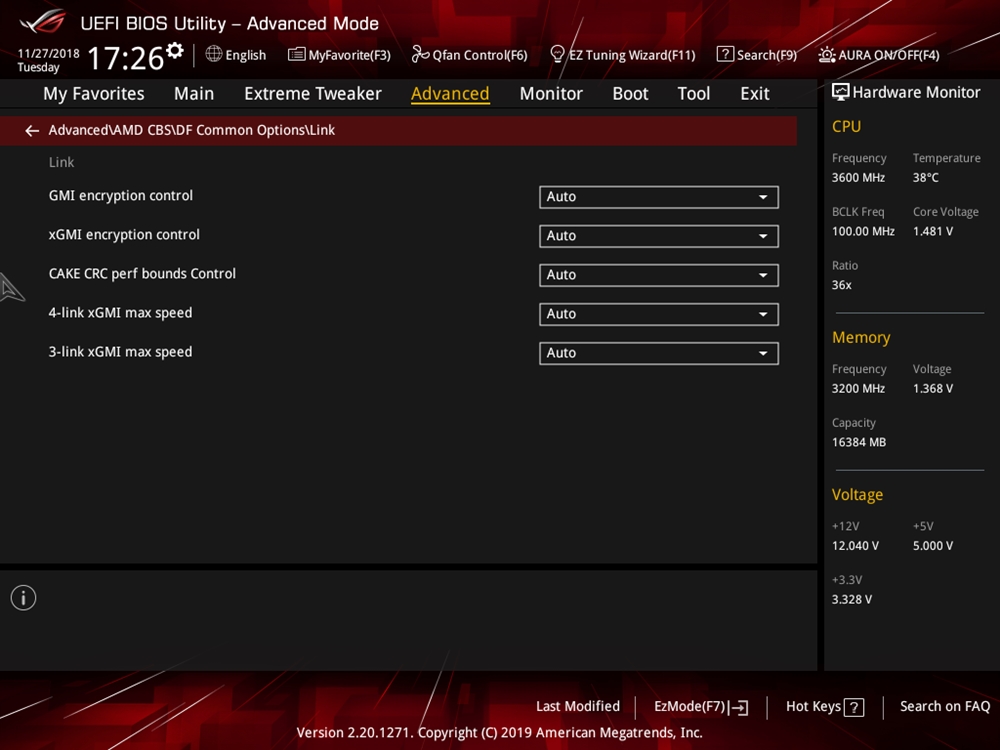The image size is (1000, 750).
Task: Switch to My Favorites tab
Action: click(x=94, y=94)
